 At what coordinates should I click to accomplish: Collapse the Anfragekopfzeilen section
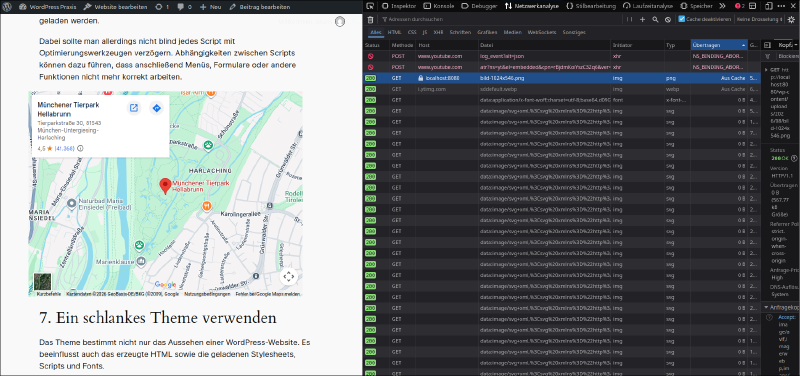point(766,307)
